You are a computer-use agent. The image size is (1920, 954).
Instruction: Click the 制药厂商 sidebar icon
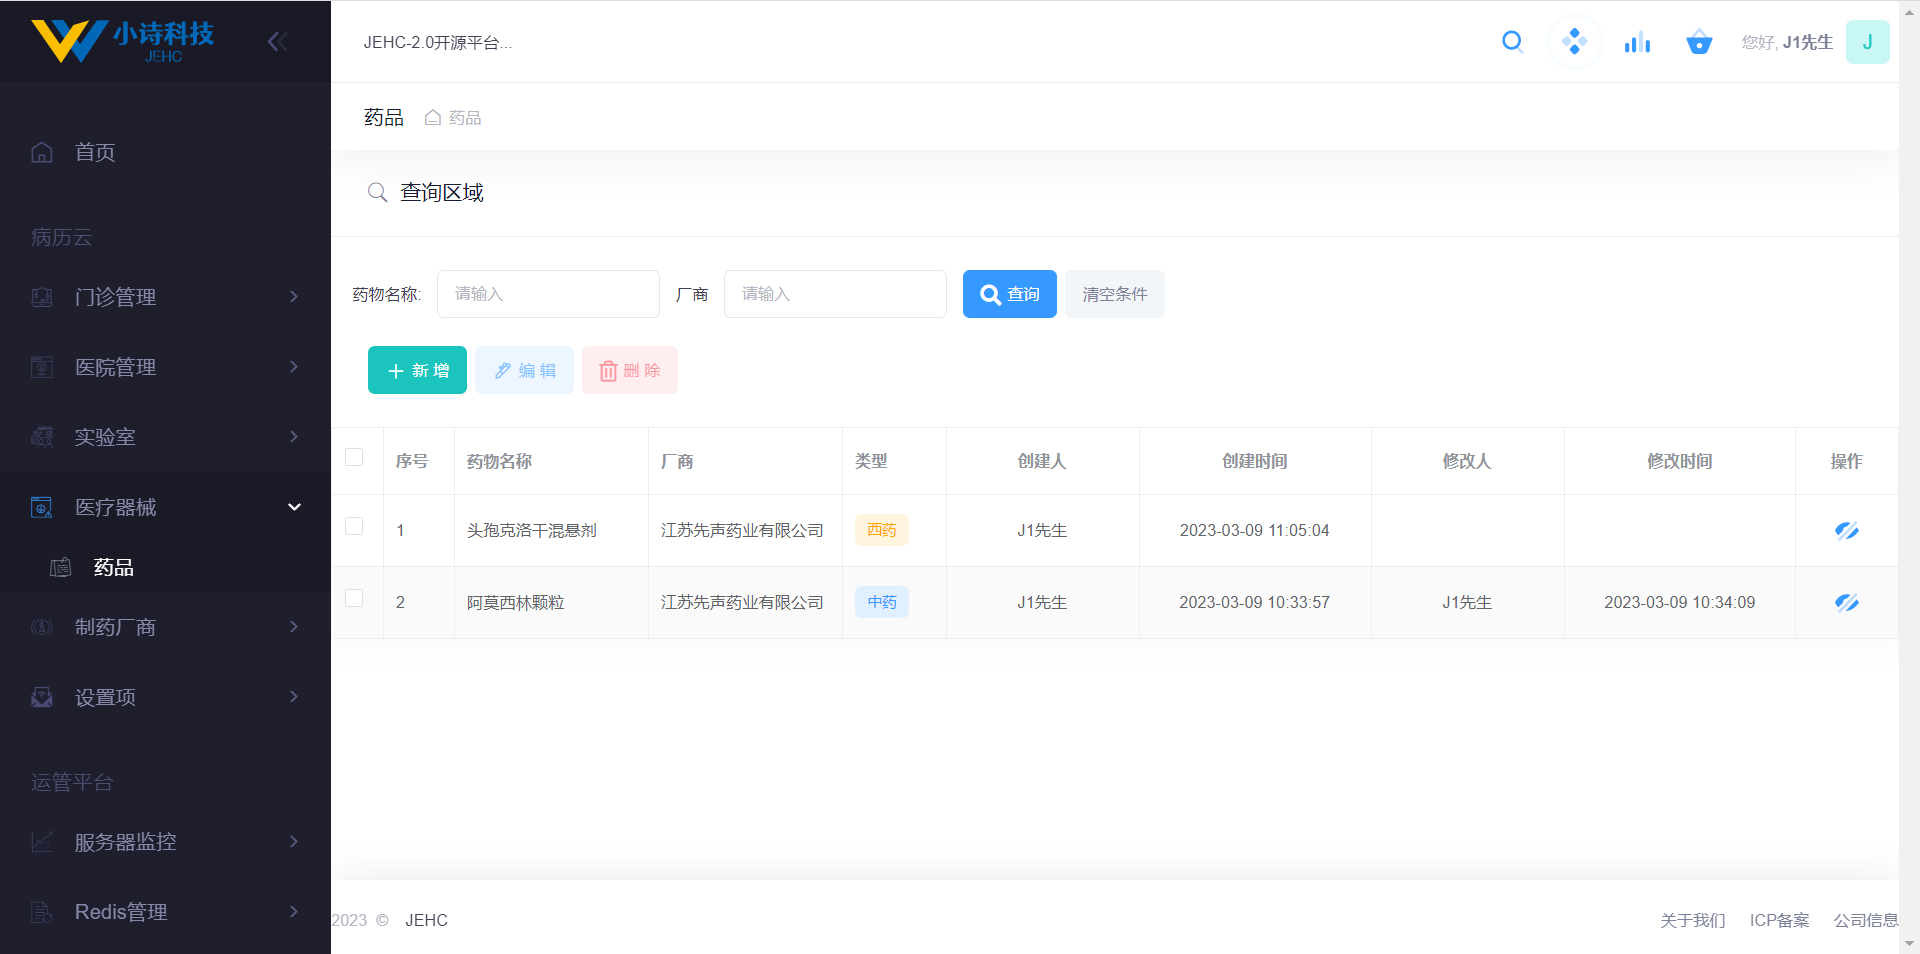pos(42,627)
